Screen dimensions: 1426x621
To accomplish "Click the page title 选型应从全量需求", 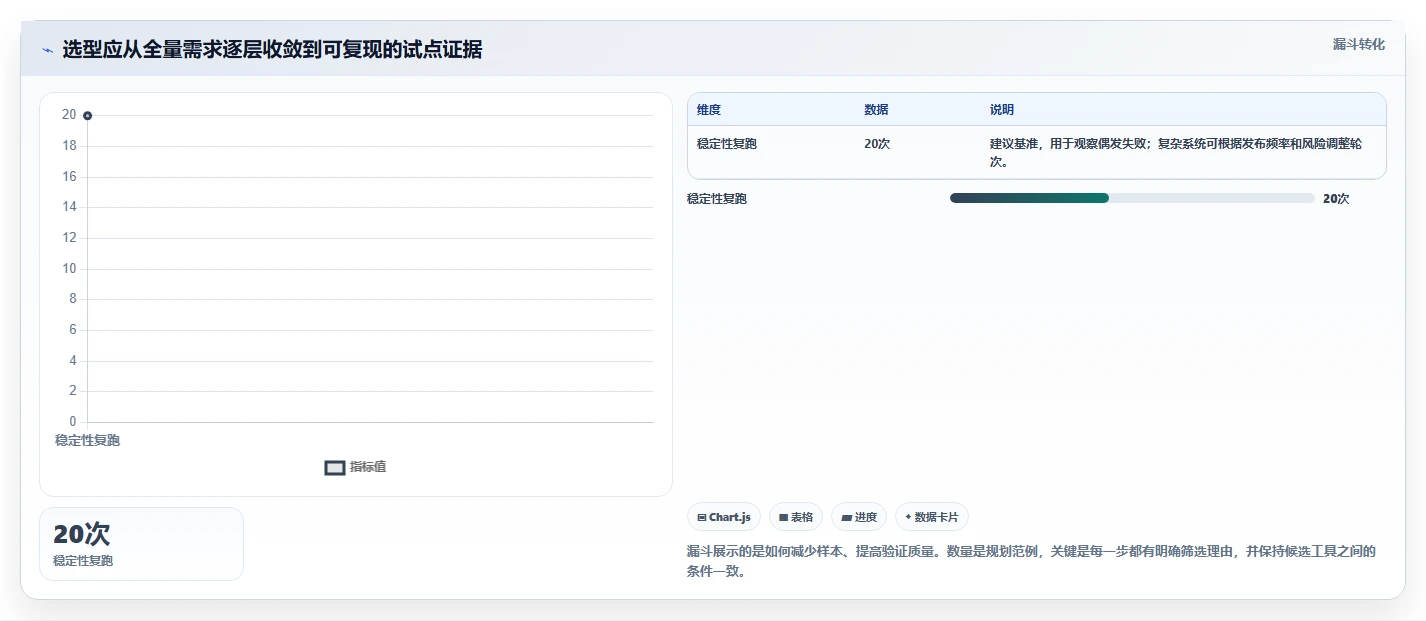I will [x=272, y=50].
